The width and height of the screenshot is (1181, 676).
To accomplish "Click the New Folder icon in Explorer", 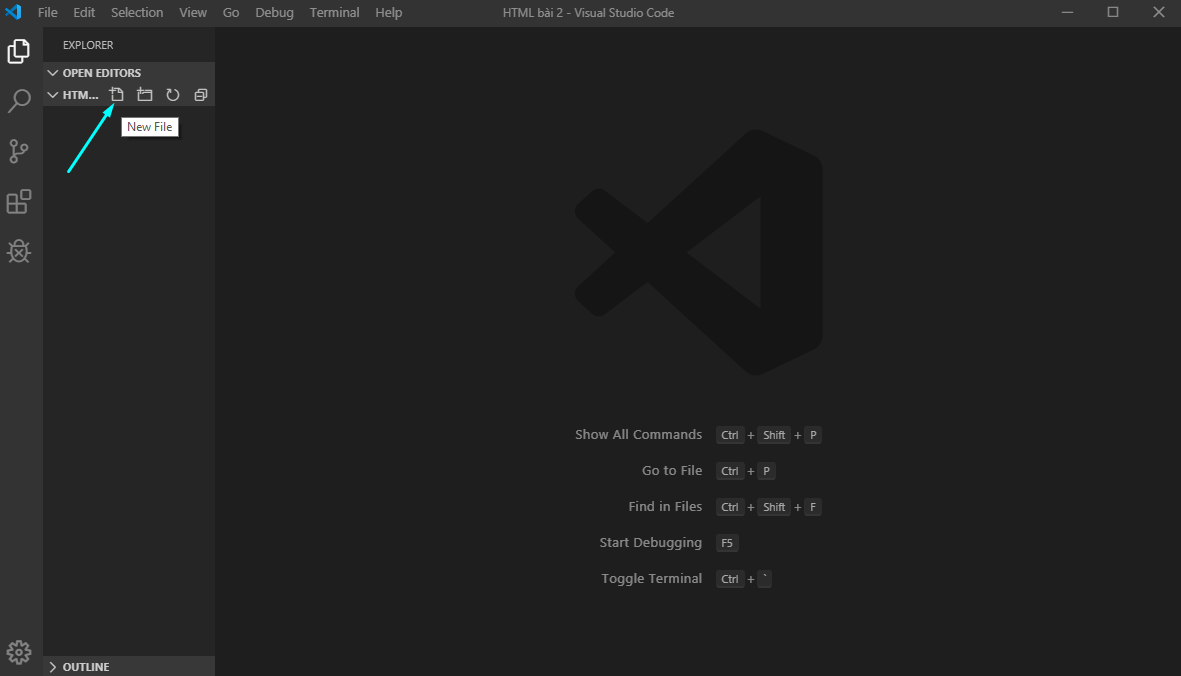I will [x=145, y=95].
